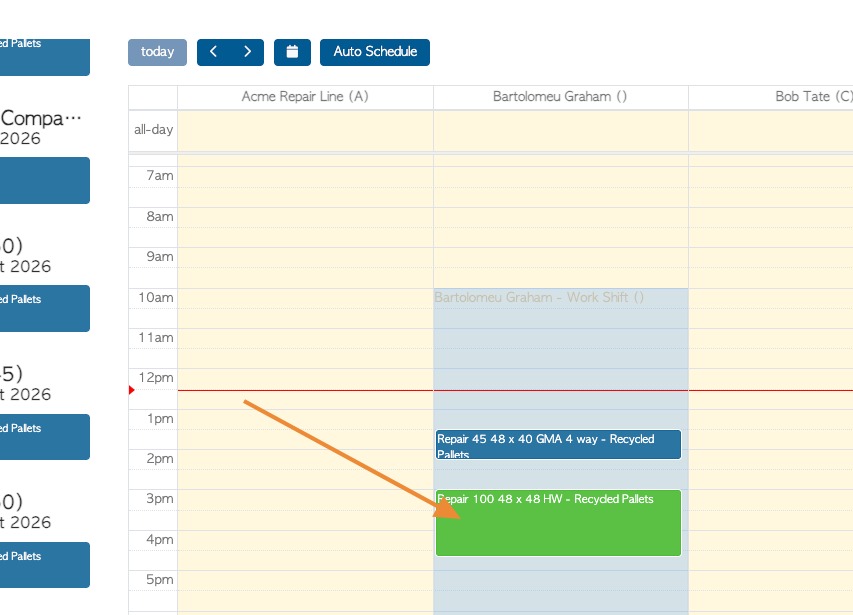853x615 pixels.
Task: Select the unlabeled blue card under Compa… heading
Action: click(45, 181)
